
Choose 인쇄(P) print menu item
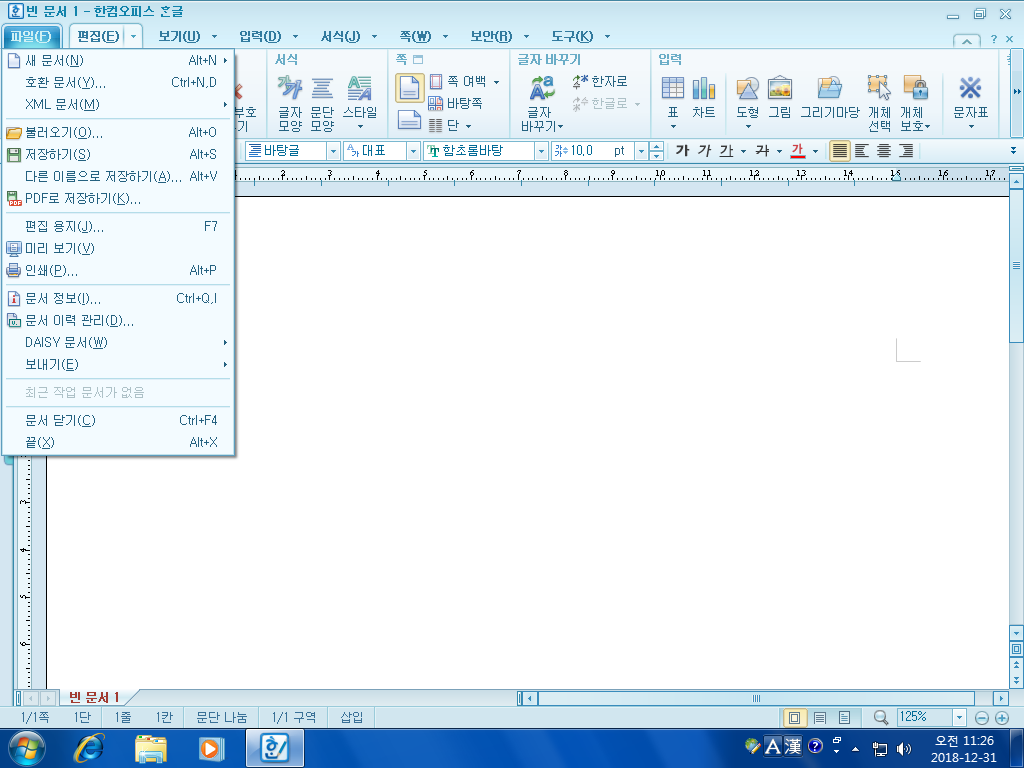point(118,270)
